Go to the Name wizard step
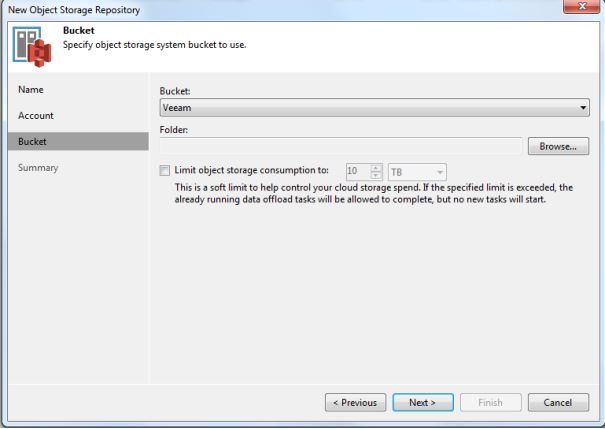The image size is (605, 429). (x=31, y=90)
